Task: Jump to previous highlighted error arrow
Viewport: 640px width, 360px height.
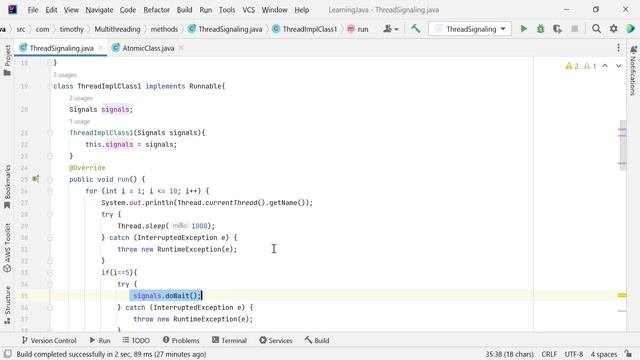Action: [605, 66]
